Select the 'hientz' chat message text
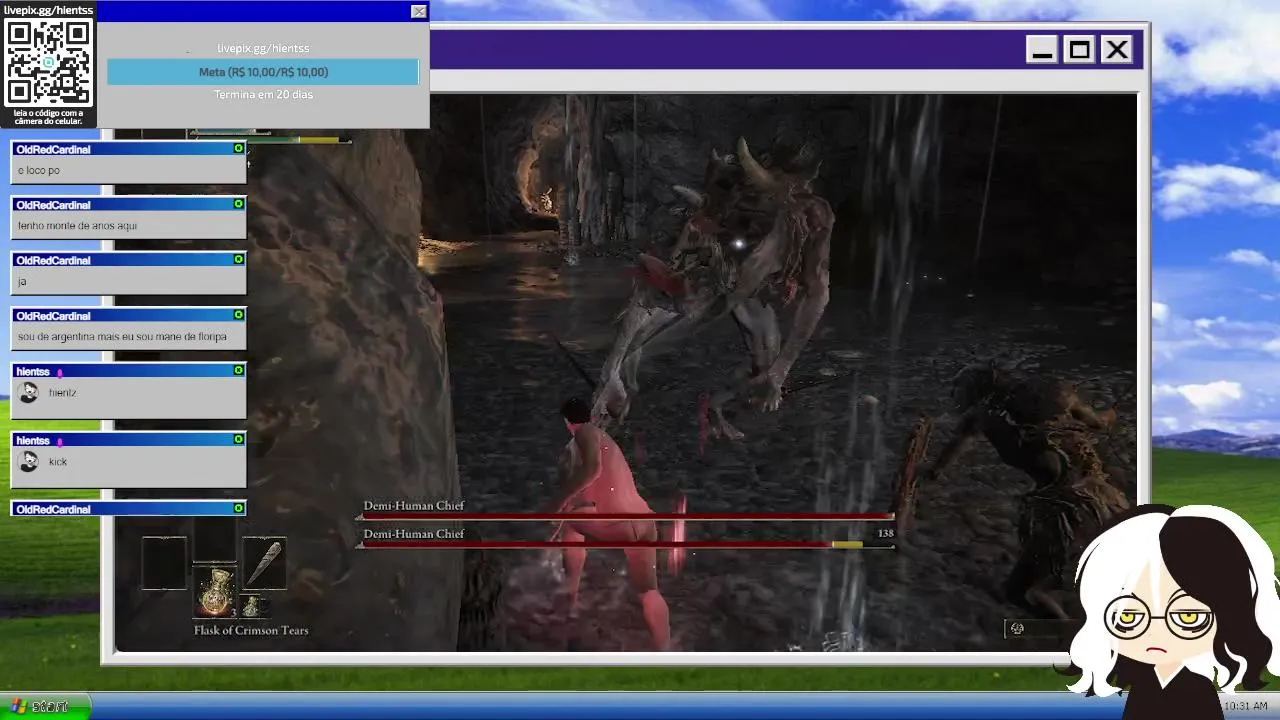 (x=62, y=393)
